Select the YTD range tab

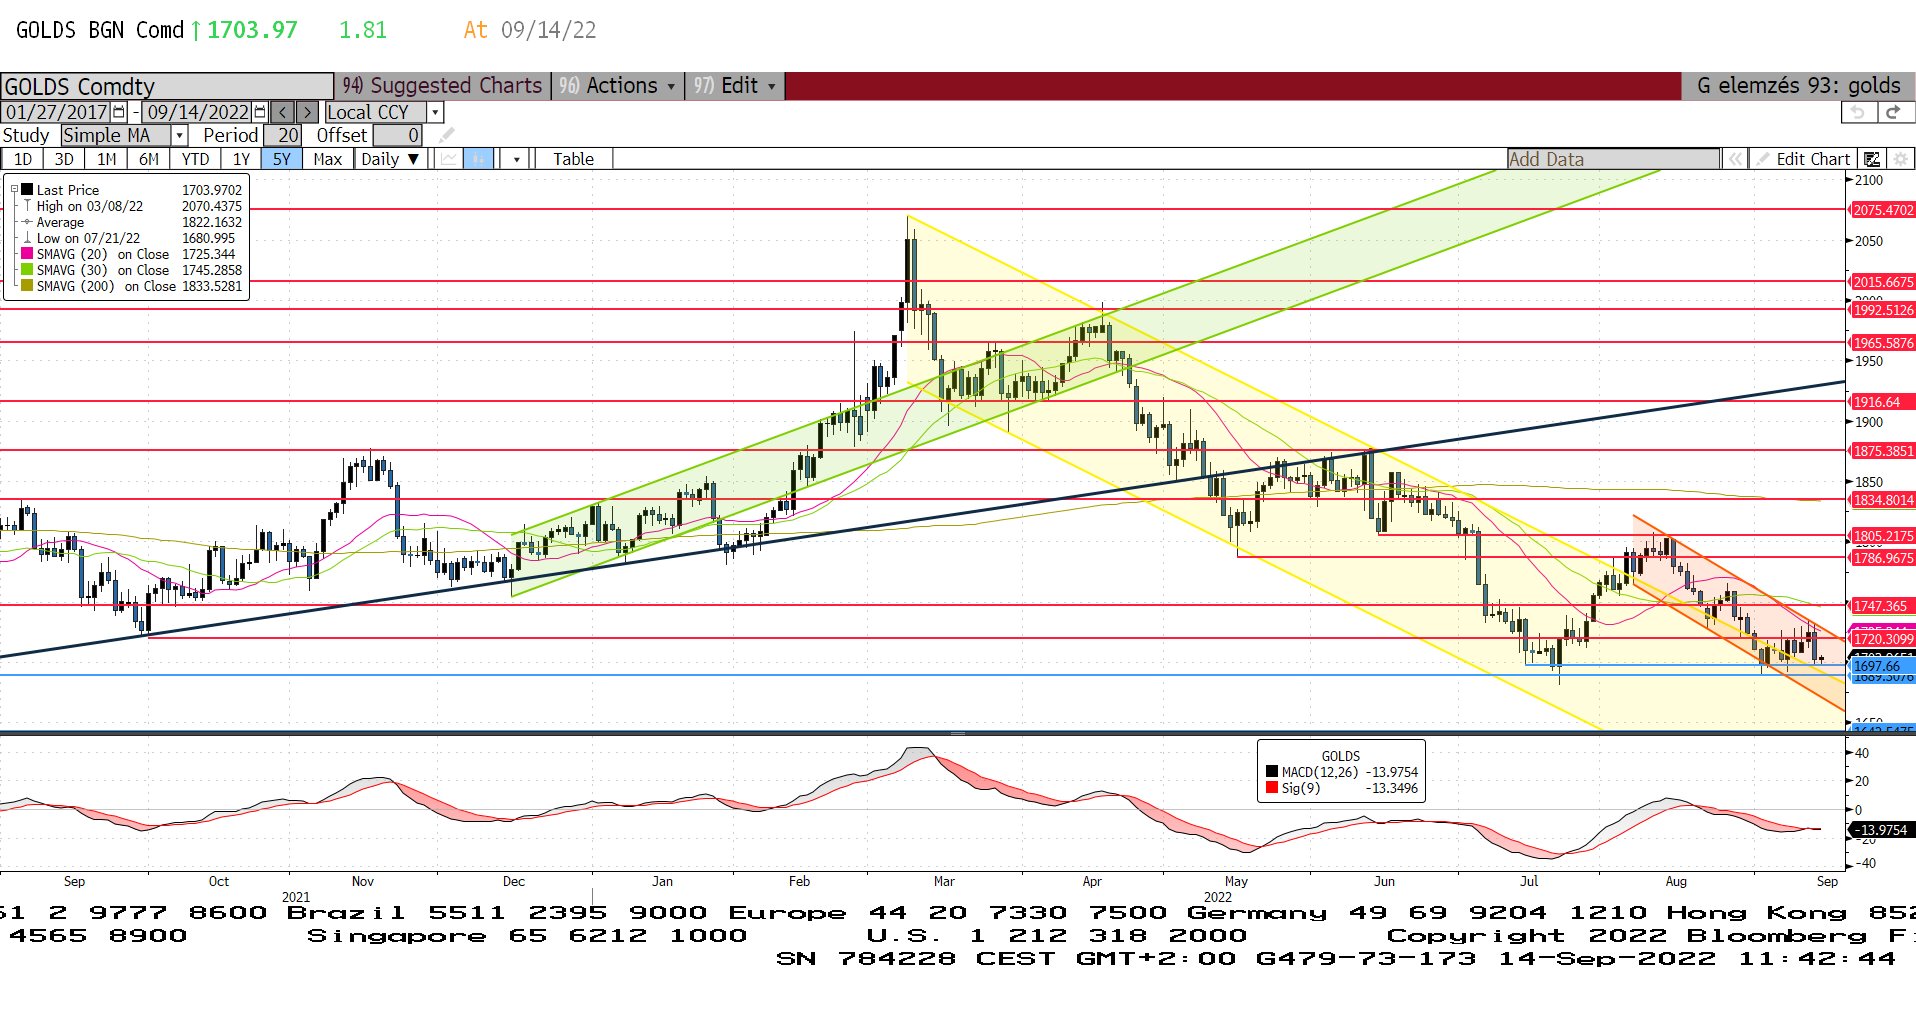tap(195, 159)
